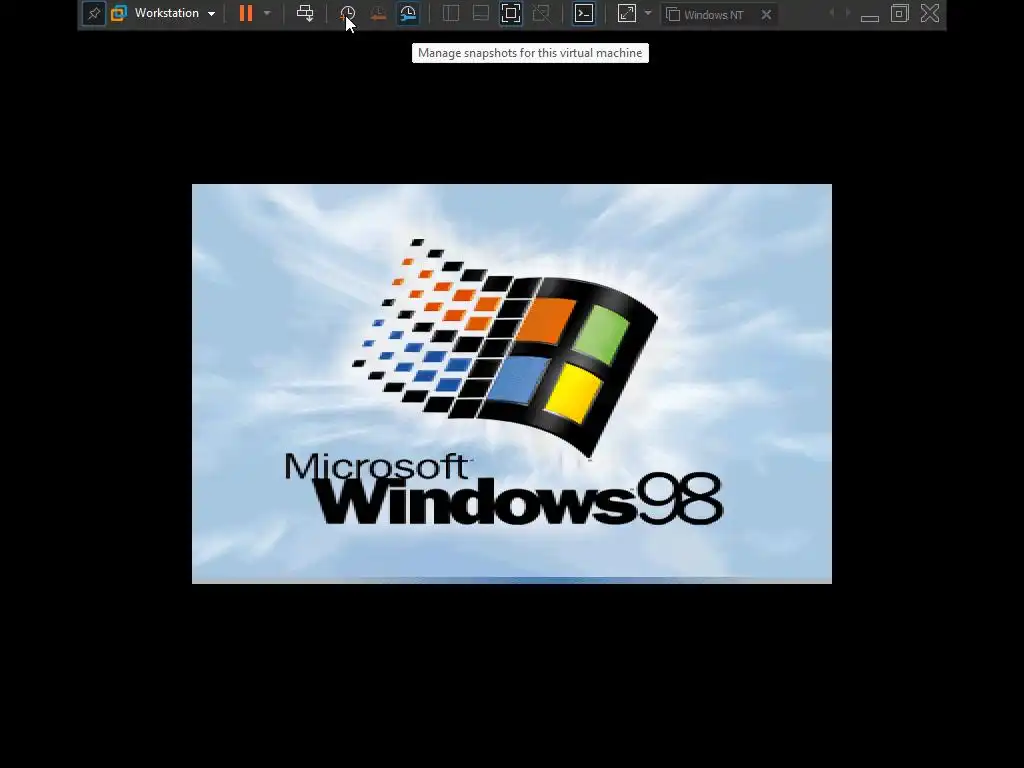
Task: Open the console view icon
Action: [584, 13]
